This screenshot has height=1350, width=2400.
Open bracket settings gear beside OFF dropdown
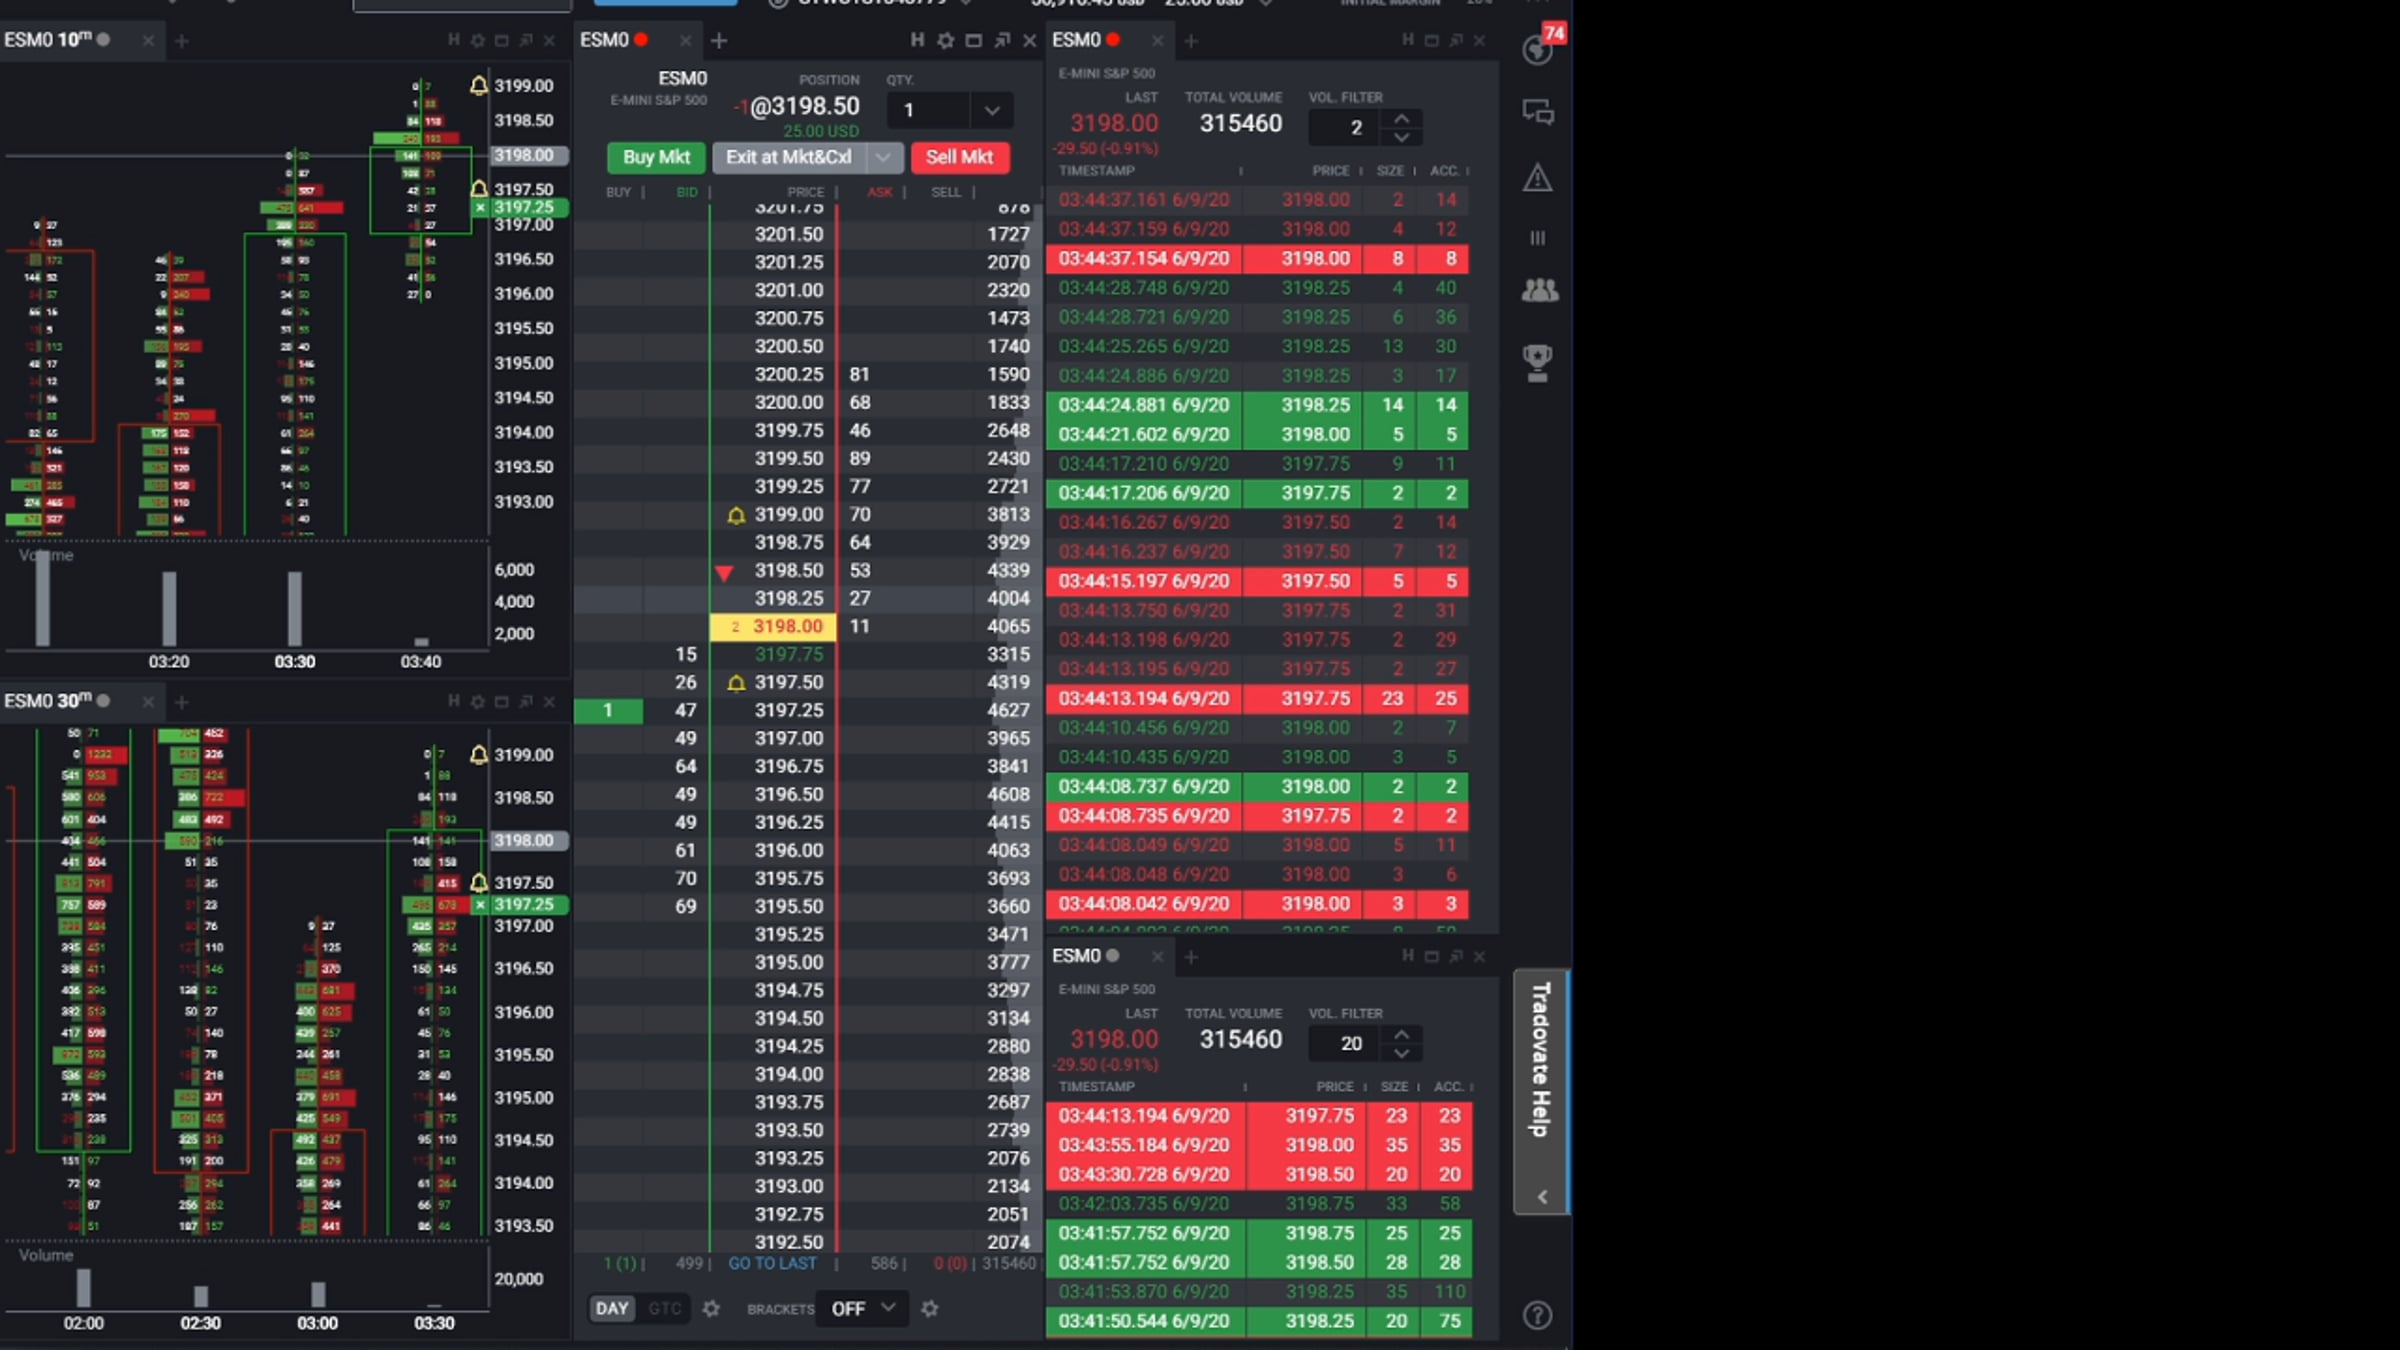point(930,1308)
